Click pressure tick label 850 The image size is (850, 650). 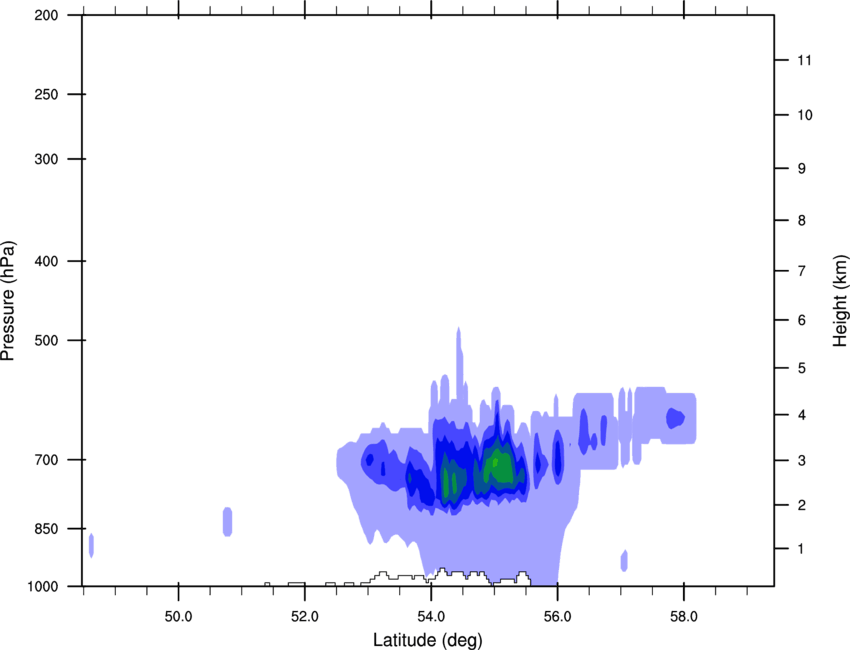(x=46, y=528)
